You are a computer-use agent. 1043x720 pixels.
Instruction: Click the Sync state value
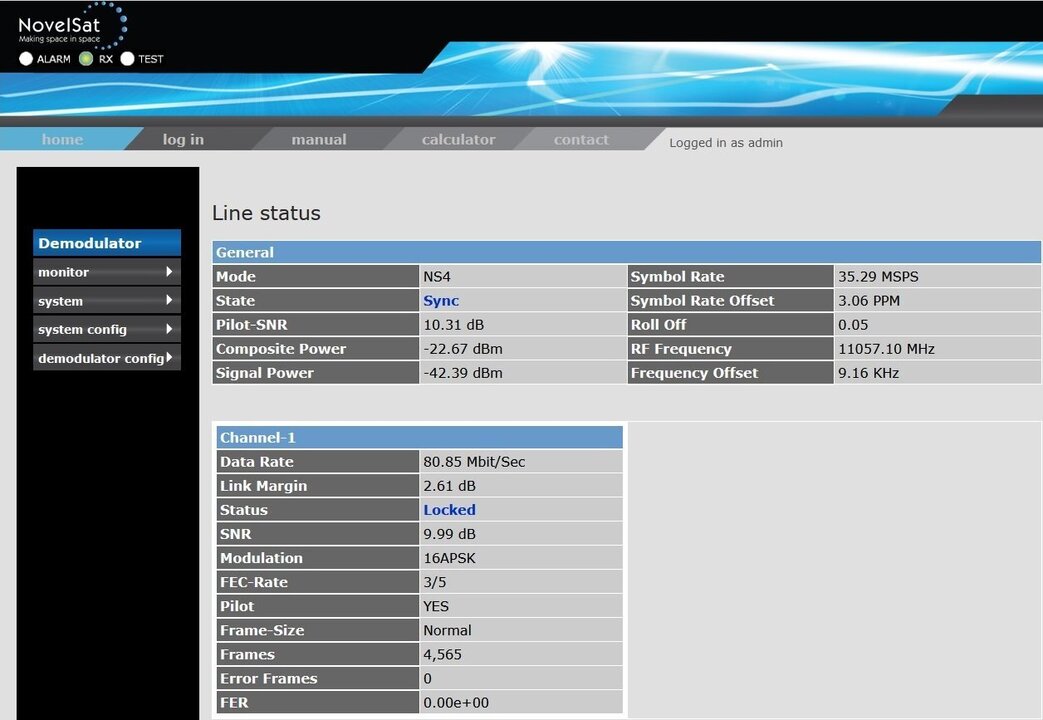click(441, 301)
